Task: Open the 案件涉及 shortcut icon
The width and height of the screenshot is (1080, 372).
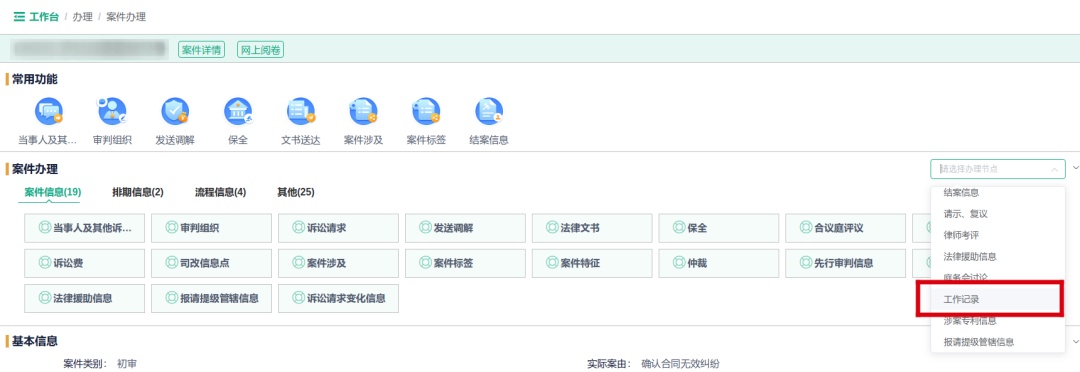Action: [x=363, y=112]
